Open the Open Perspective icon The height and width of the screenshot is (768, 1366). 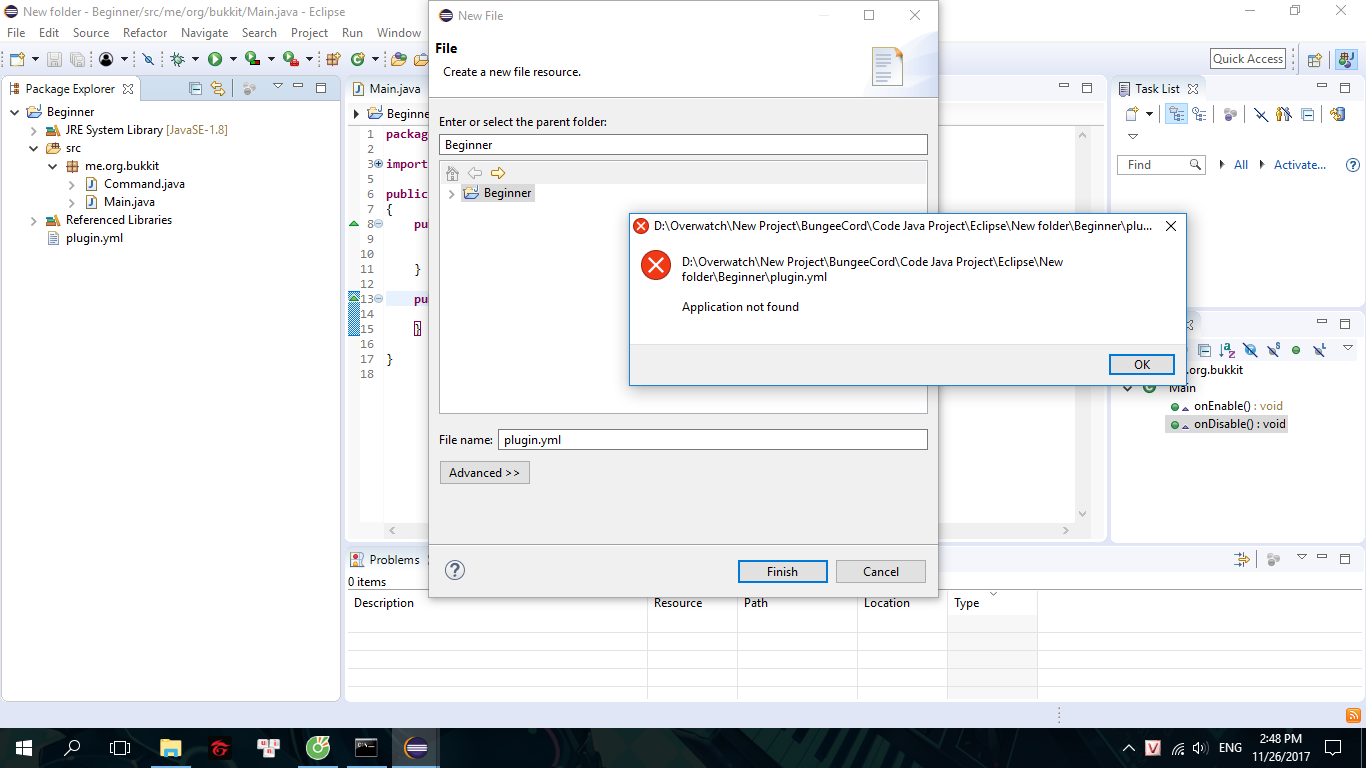click(x=1315, y=60)
